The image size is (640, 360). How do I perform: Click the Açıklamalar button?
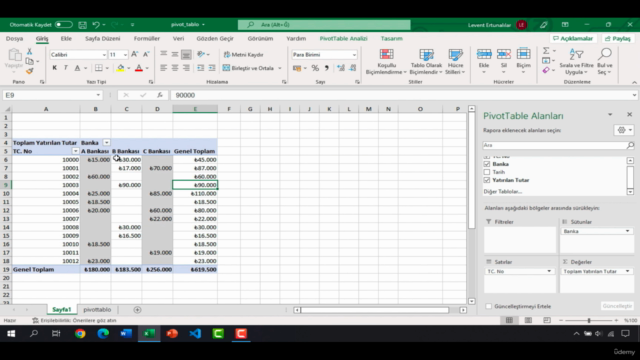pos(573,38)
